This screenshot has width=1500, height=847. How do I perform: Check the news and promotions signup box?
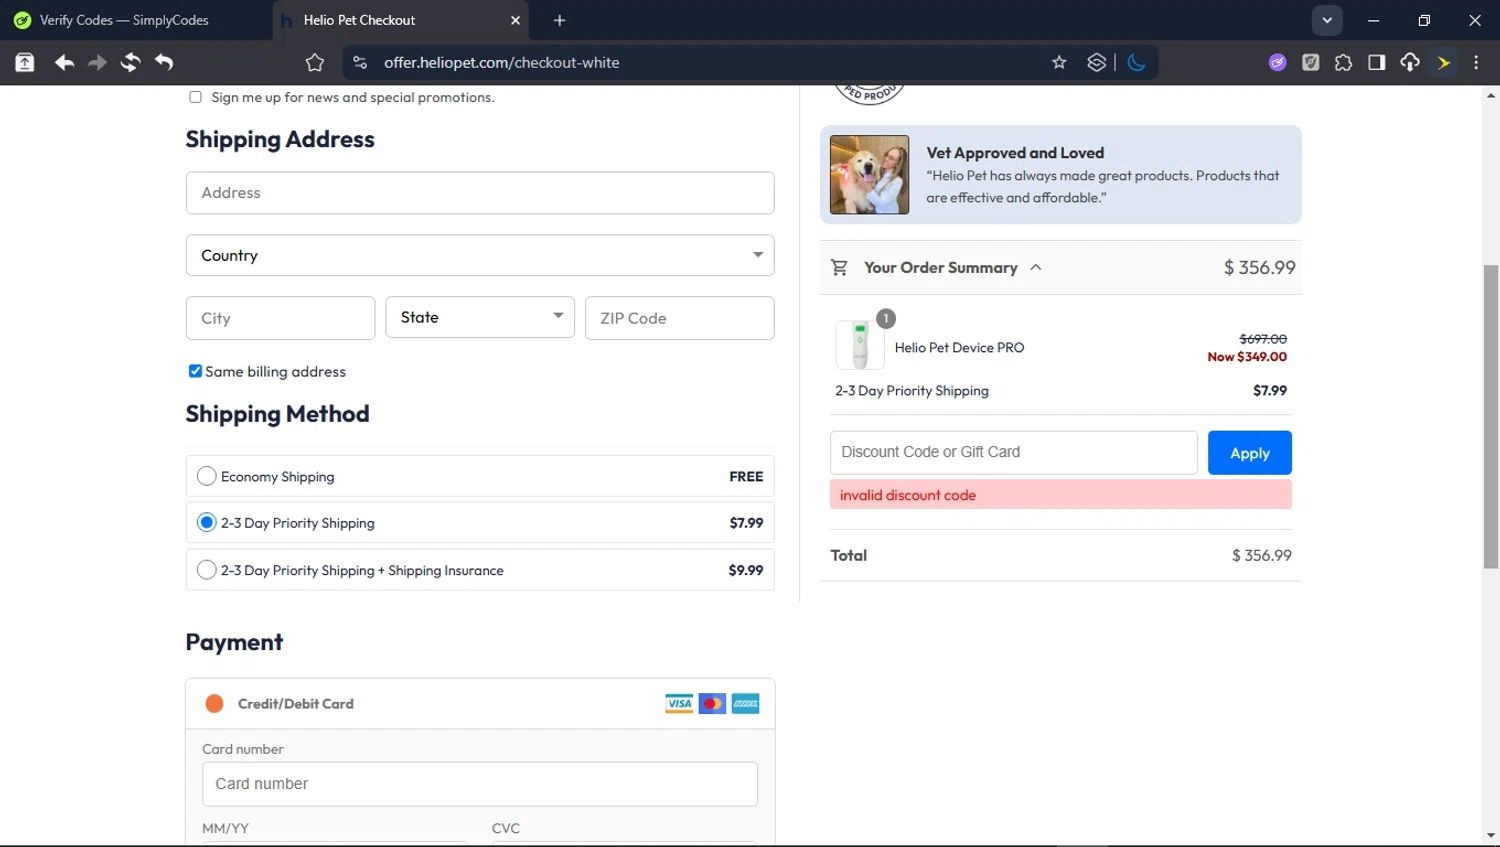pyautogui.click(x=195, y=97)
